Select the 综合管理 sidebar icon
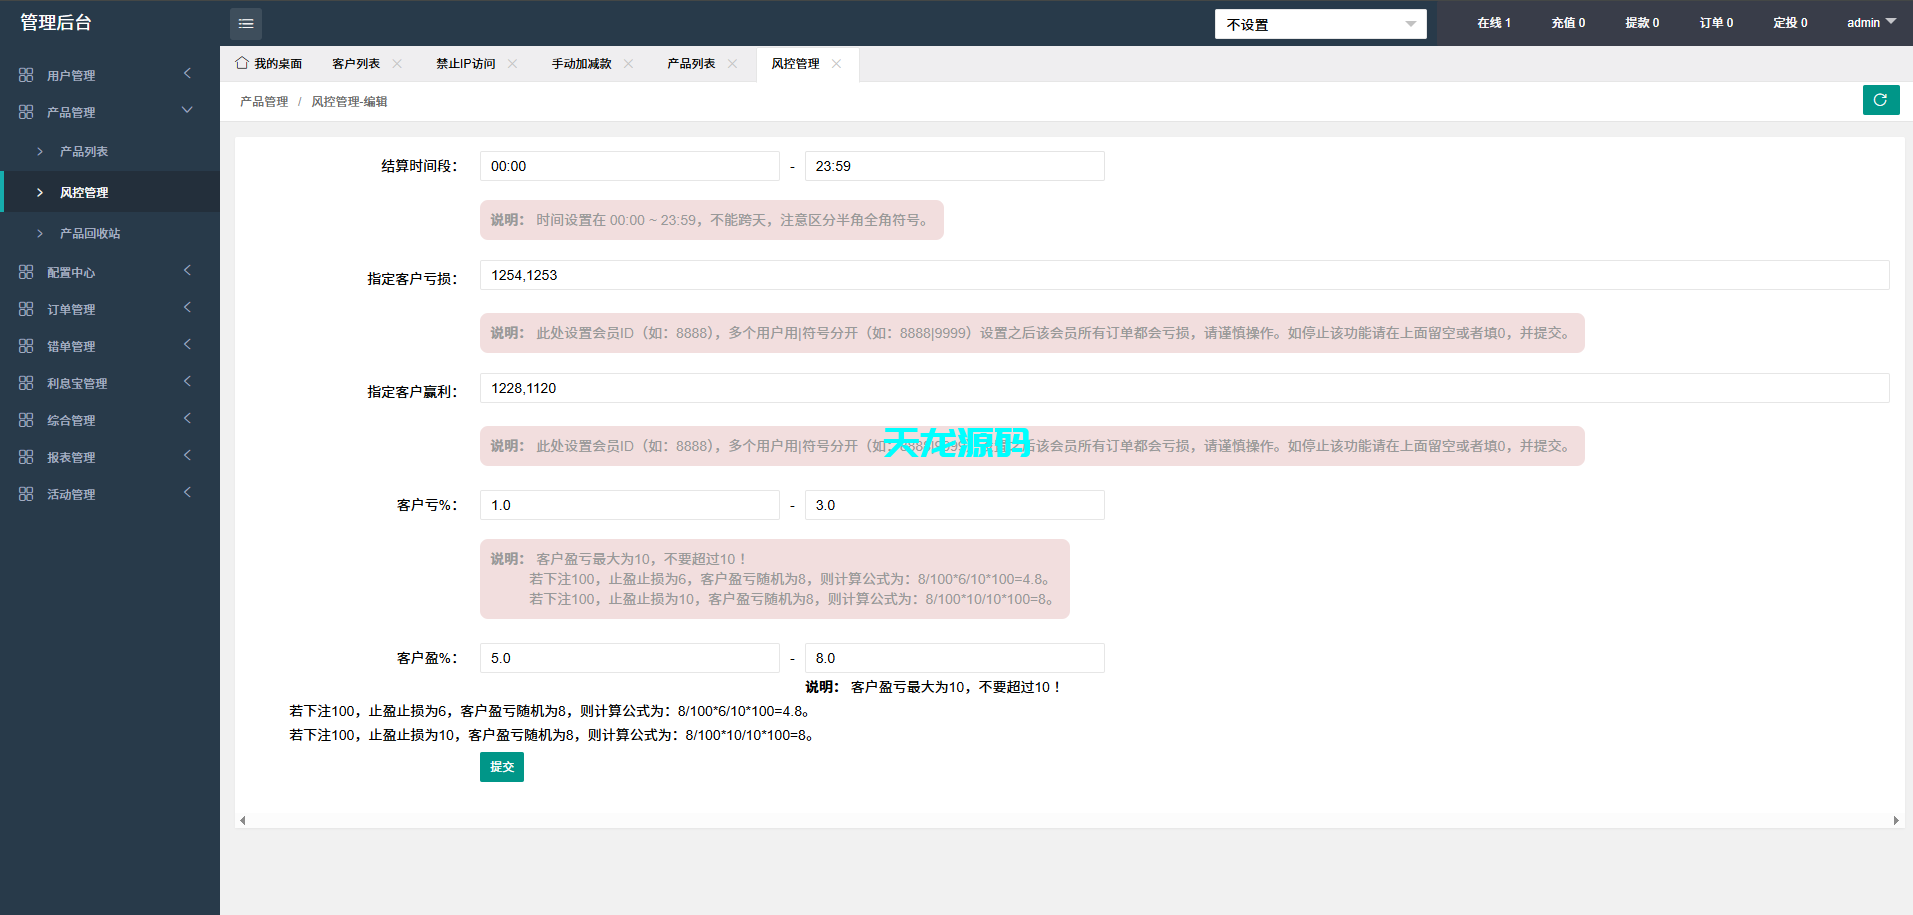This screenshot has width=1913, height=915. [x=25, y=419]
